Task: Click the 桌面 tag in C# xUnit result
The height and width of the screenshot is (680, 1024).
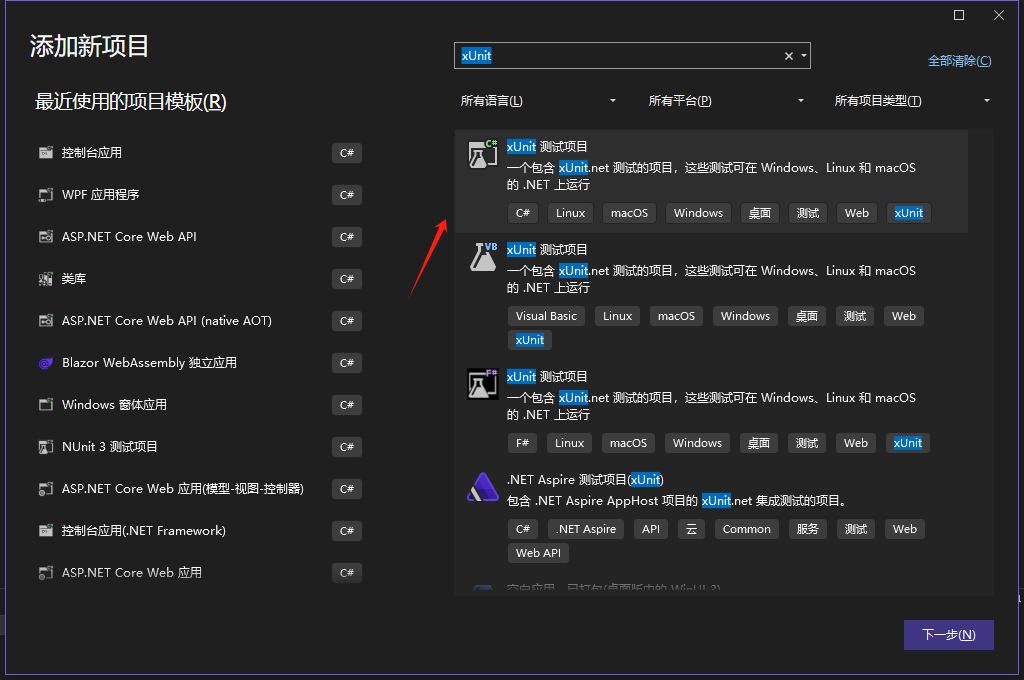Action: point(760,213)
